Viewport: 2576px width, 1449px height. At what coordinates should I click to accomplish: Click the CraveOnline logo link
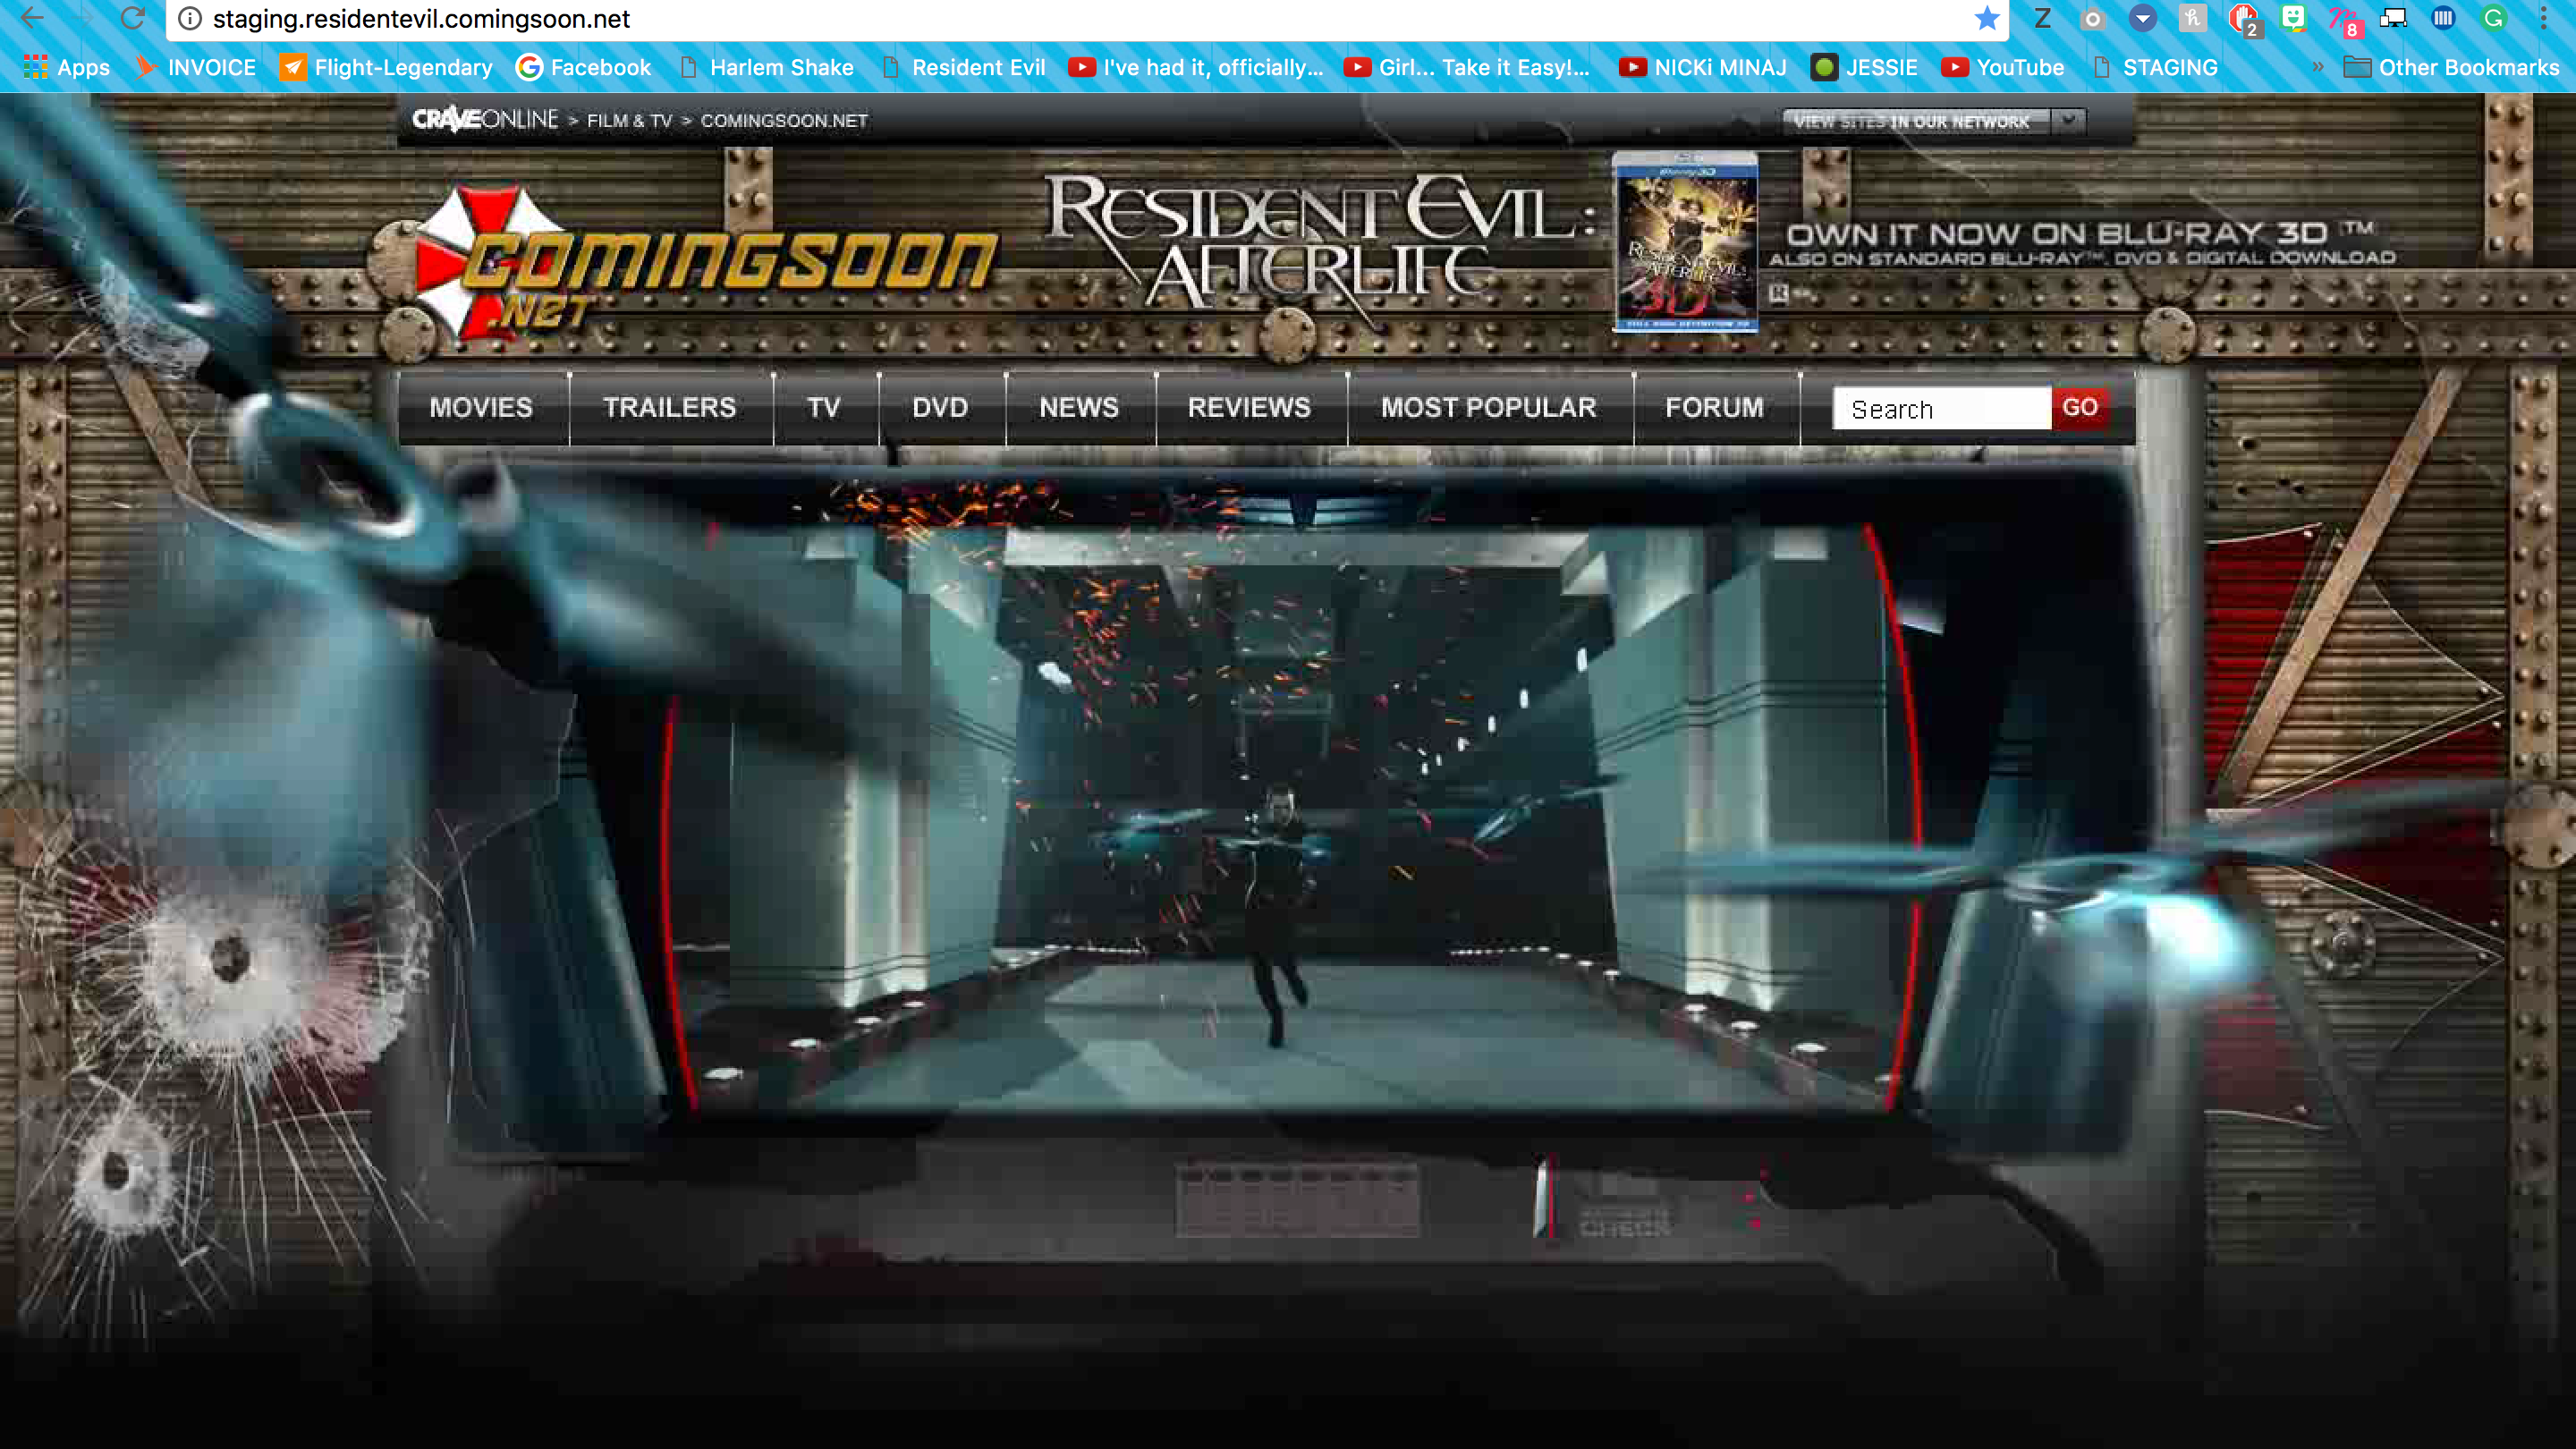click(485, 119)
